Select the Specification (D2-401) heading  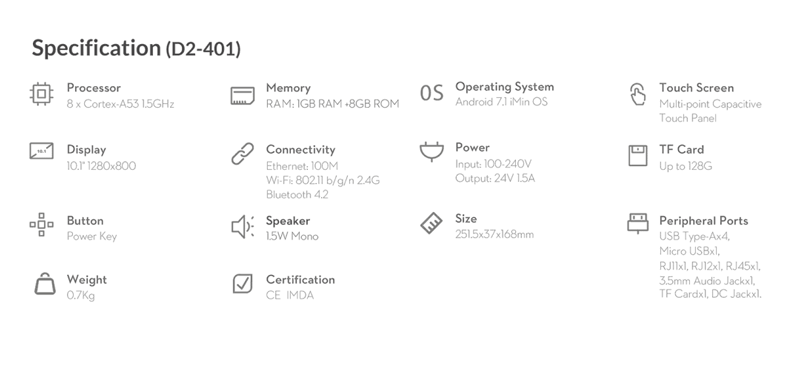pos(136,48)
